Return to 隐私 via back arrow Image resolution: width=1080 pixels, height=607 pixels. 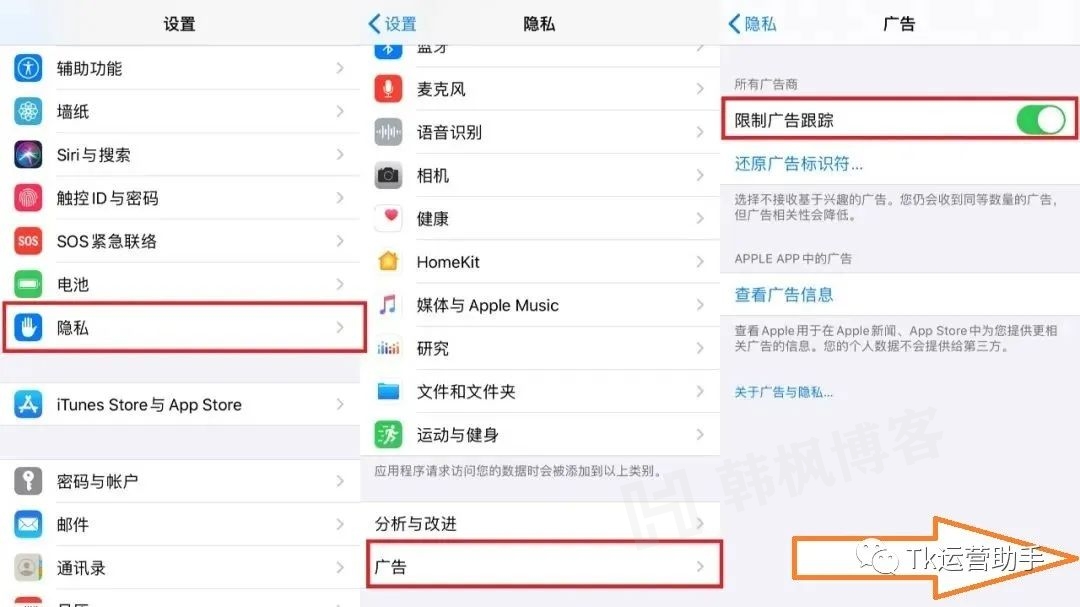tap(752, 22)
